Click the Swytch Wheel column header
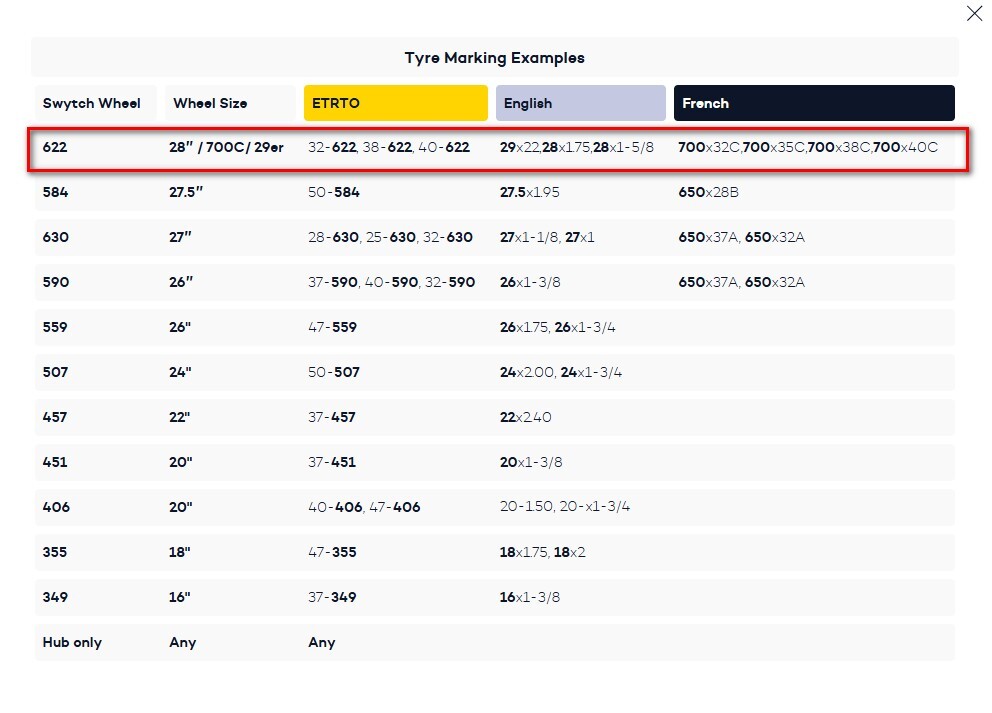This screenshot has width=992, height=713. (x=92, y=103)
